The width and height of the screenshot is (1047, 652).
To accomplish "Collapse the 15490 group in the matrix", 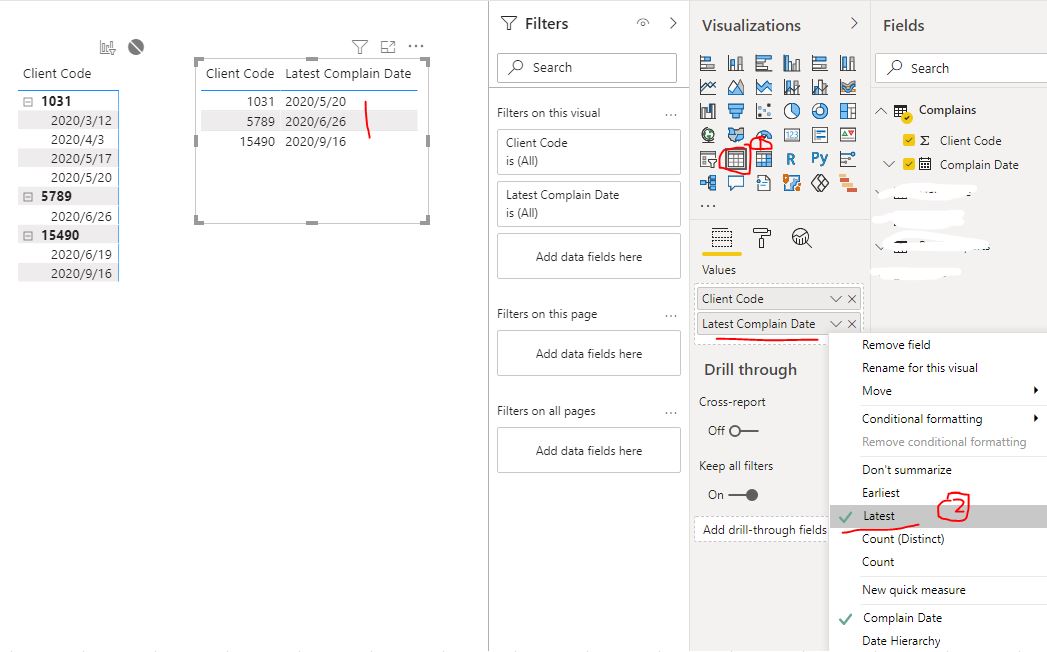I will coord(28,236).
